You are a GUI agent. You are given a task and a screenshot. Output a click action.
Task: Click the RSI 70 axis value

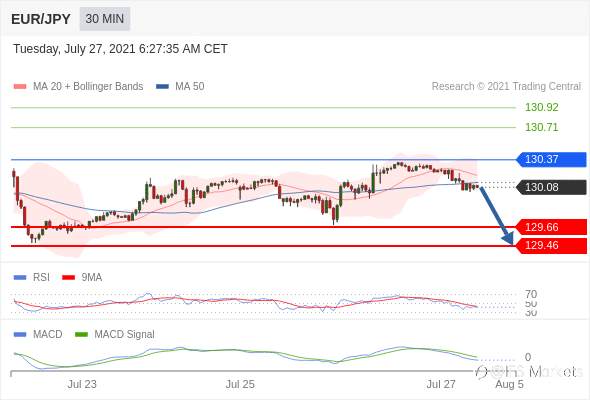tap(531, 294)
